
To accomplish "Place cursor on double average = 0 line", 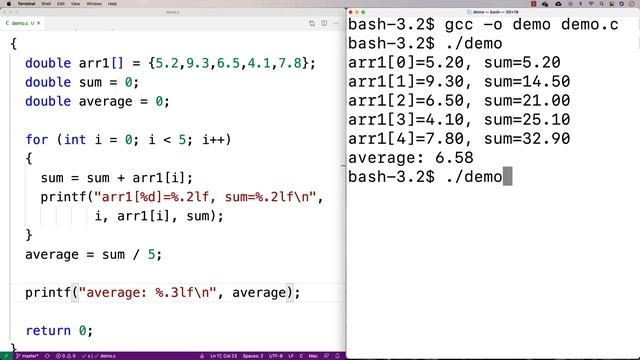I will pyautogui.click(x=97, y=101).
